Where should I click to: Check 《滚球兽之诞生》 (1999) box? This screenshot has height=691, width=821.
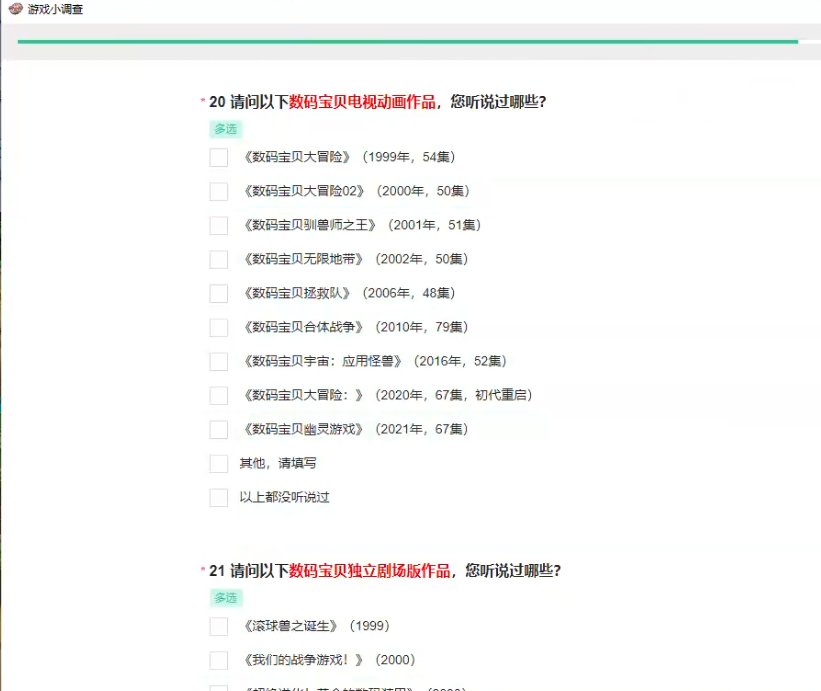218,626
